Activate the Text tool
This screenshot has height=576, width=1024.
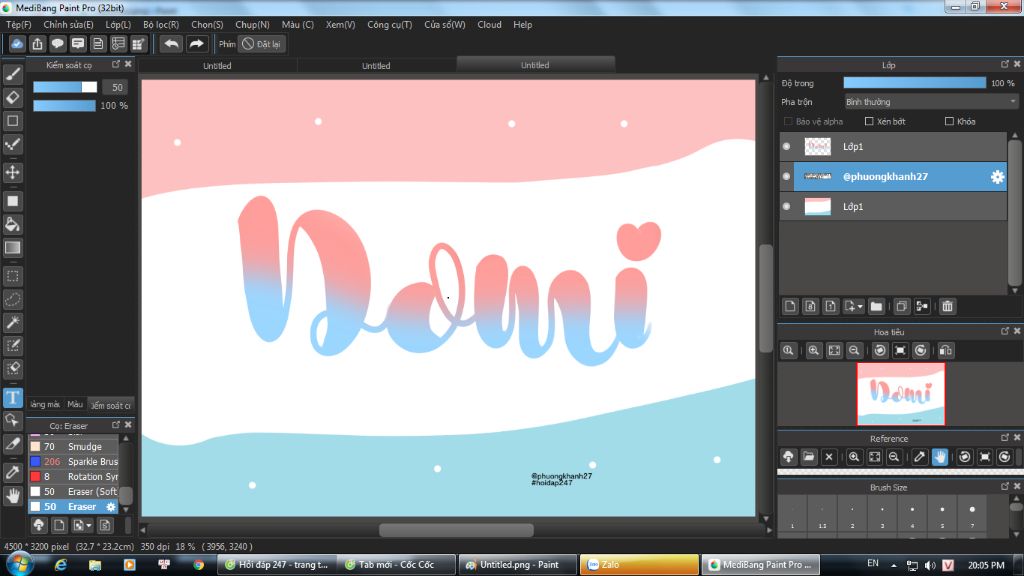point(12,397)
